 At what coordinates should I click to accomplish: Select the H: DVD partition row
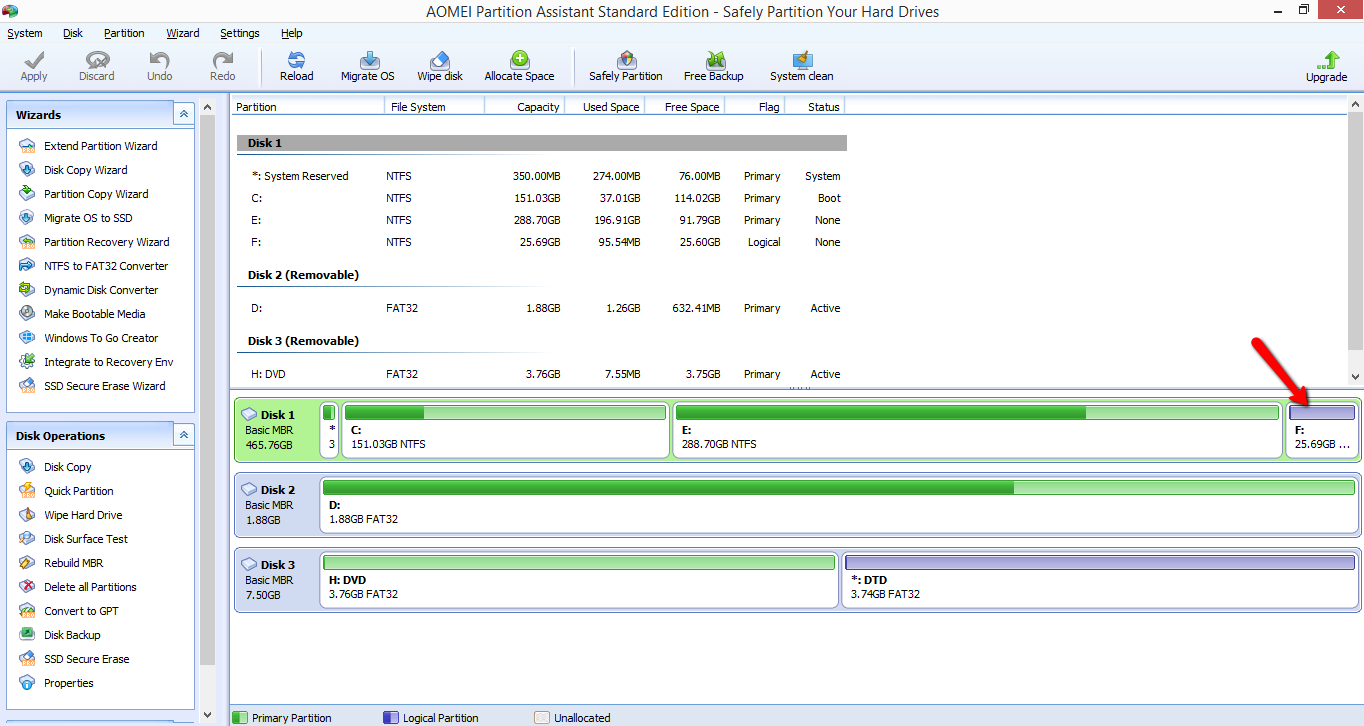pyautogui.click(x=541, y=374)
